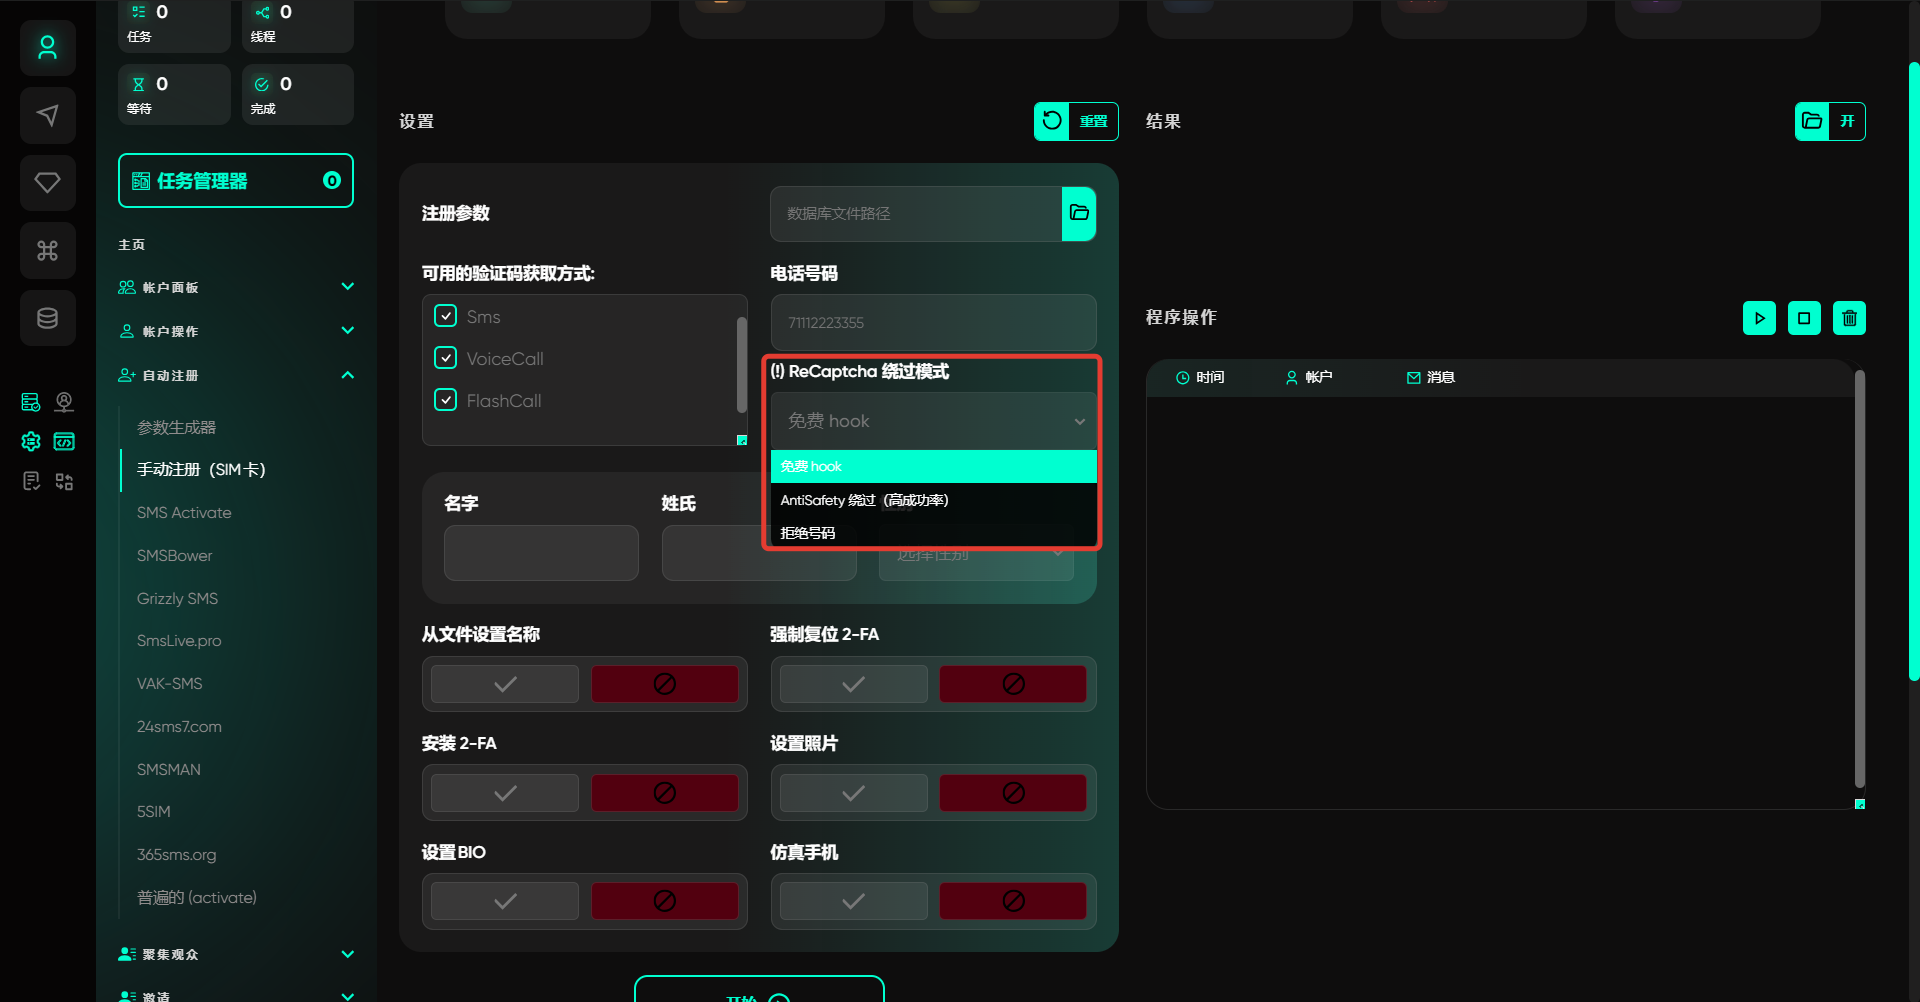Select AntiSafety 绕过 option in dropdown
The width and height of the screenshot is (1920, 1002).
(864, 500)
